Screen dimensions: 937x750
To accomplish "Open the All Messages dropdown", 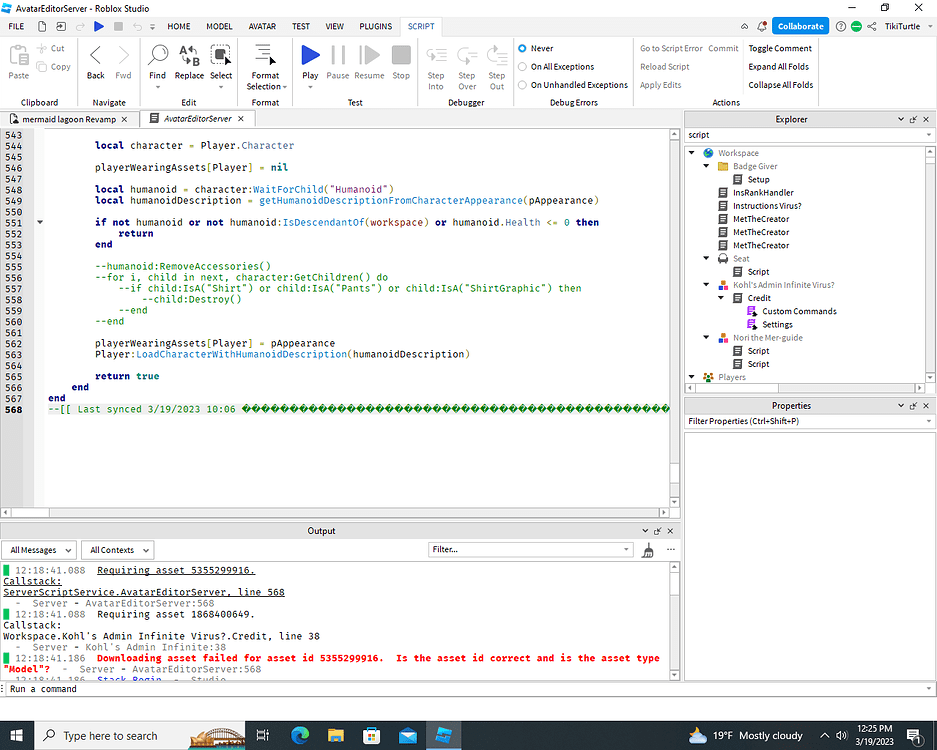I will click(x=38, y=549).
